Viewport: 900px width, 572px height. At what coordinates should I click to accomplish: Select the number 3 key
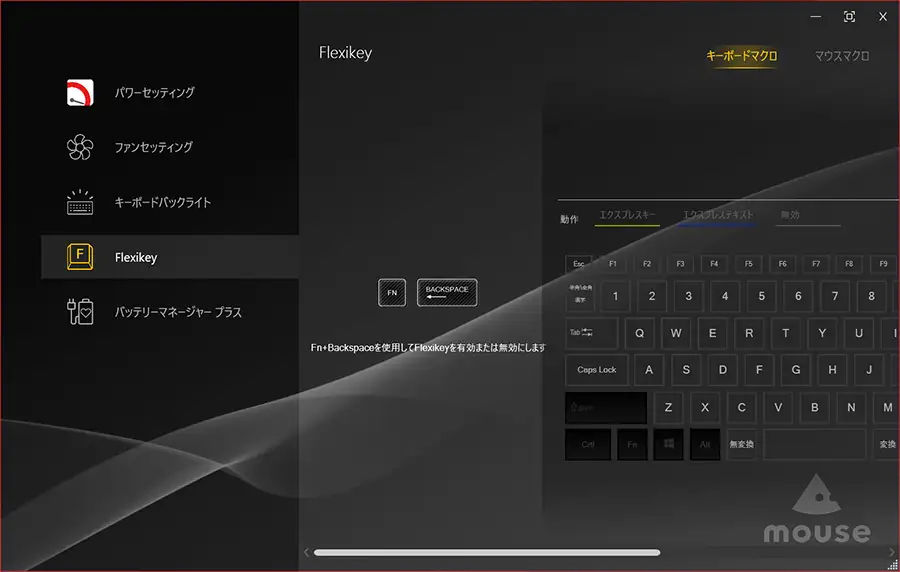click(x=688, y=296)
